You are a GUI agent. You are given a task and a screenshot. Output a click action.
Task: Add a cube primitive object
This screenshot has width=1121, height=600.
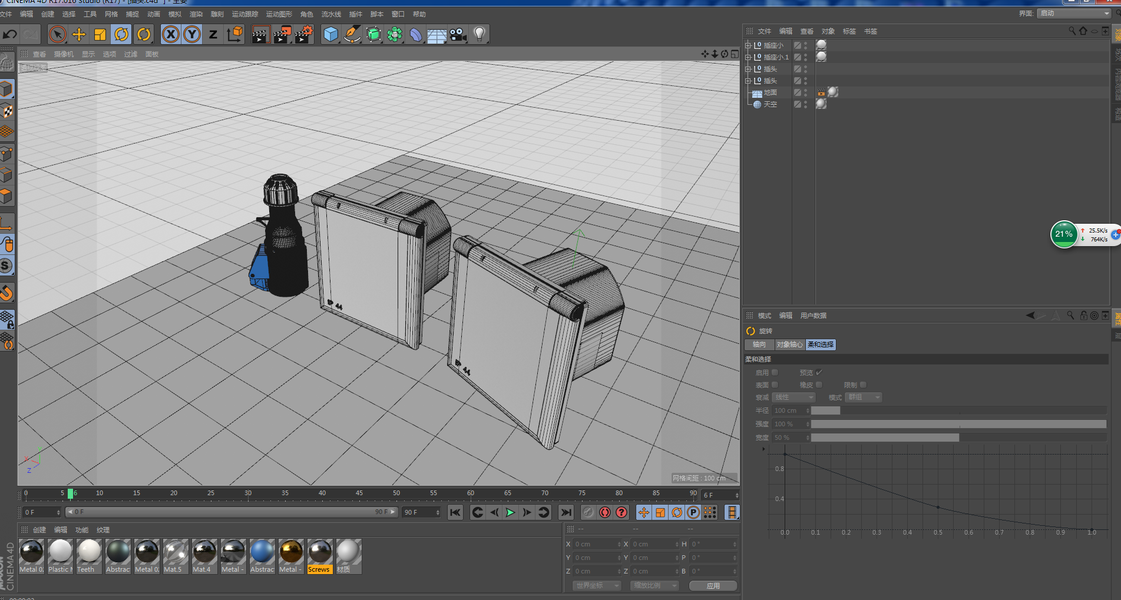(331, 35)
